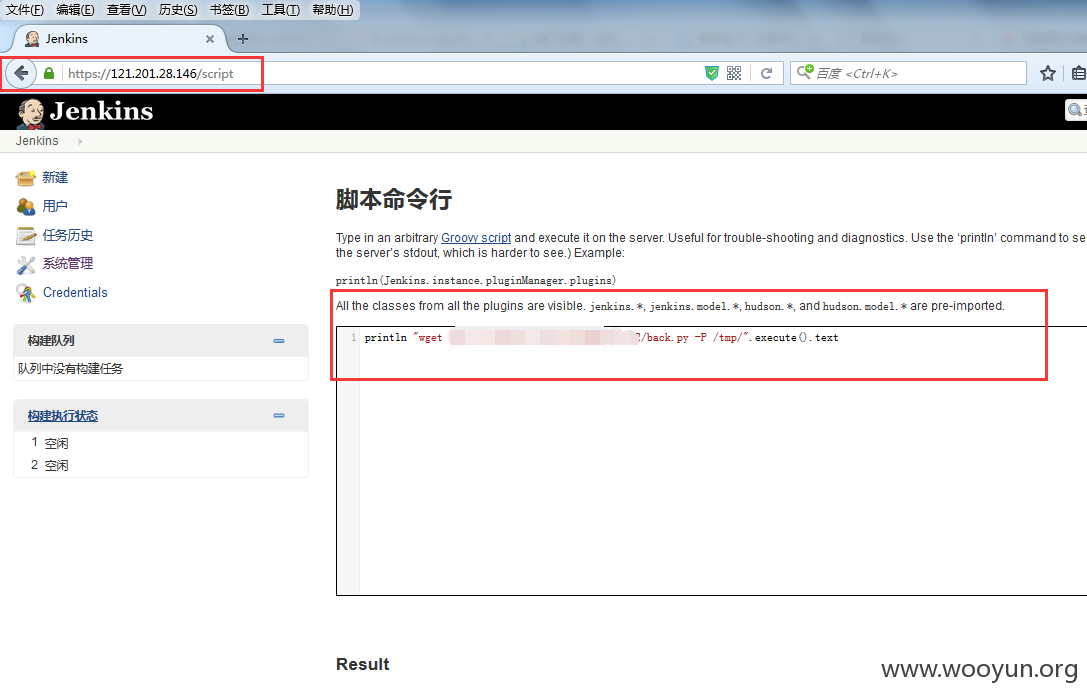
Task: Open the 用户 link in sidebar
Action: (55, 206)
